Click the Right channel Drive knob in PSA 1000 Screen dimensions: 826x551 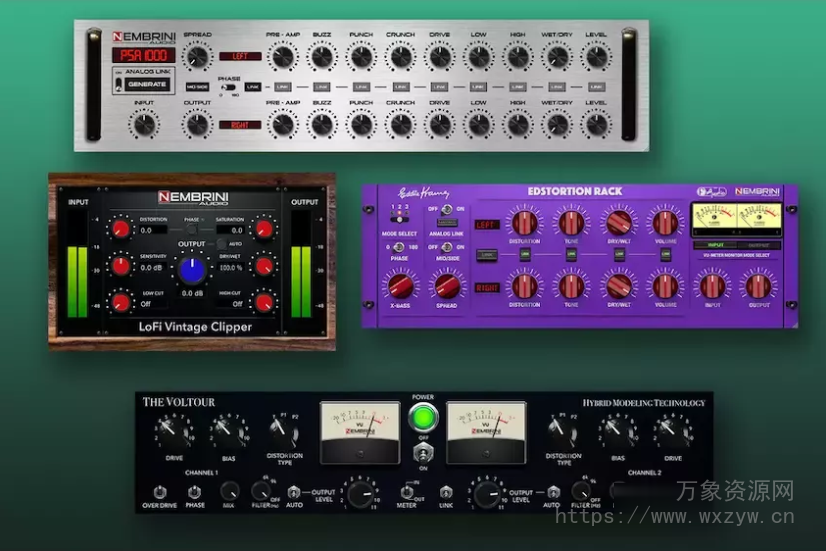coord(440,125)
